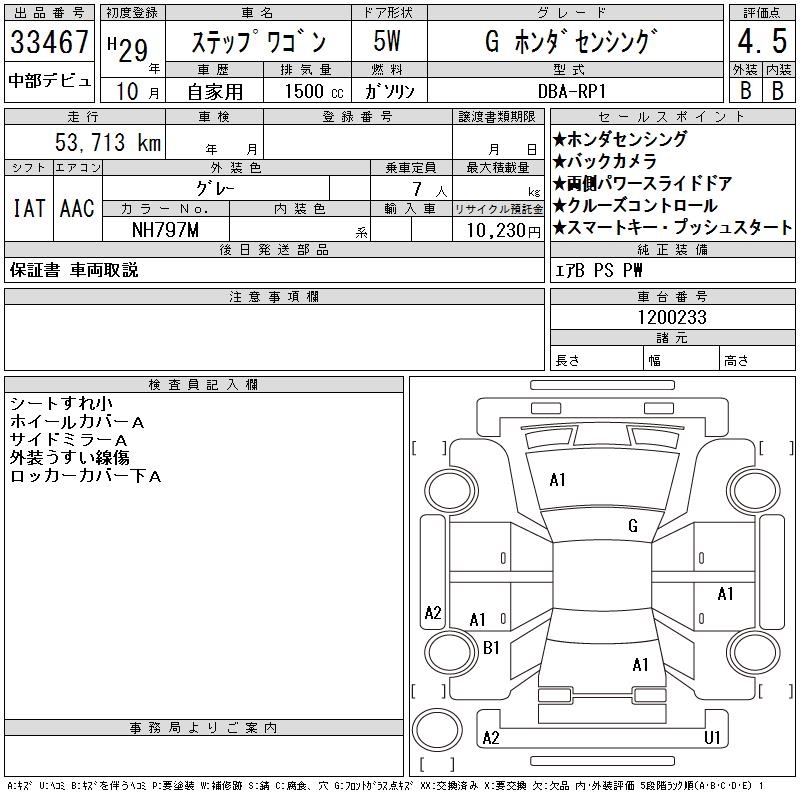Image resolution: width=800 pixels, height=800 pixels.
Task: Select the ロッカーカバー下A note line
Action: point(85,476)
